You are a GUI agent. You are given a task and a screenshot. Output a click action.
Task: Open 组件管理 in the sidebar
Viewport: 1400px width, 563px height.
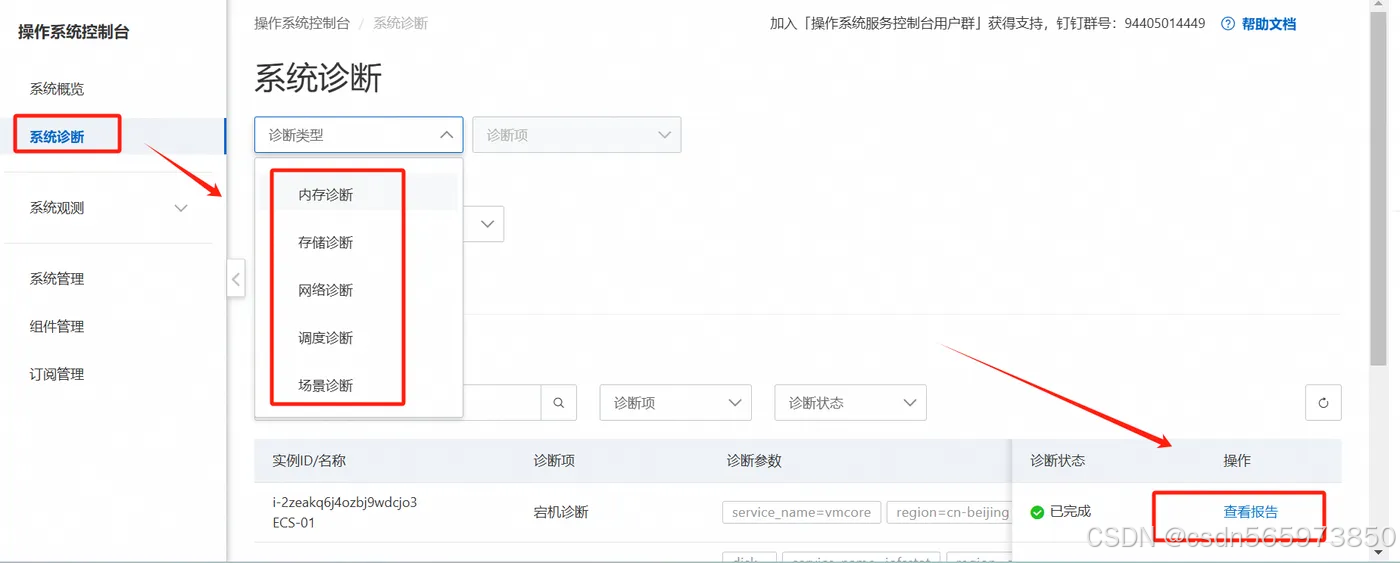tap(57, 326)
